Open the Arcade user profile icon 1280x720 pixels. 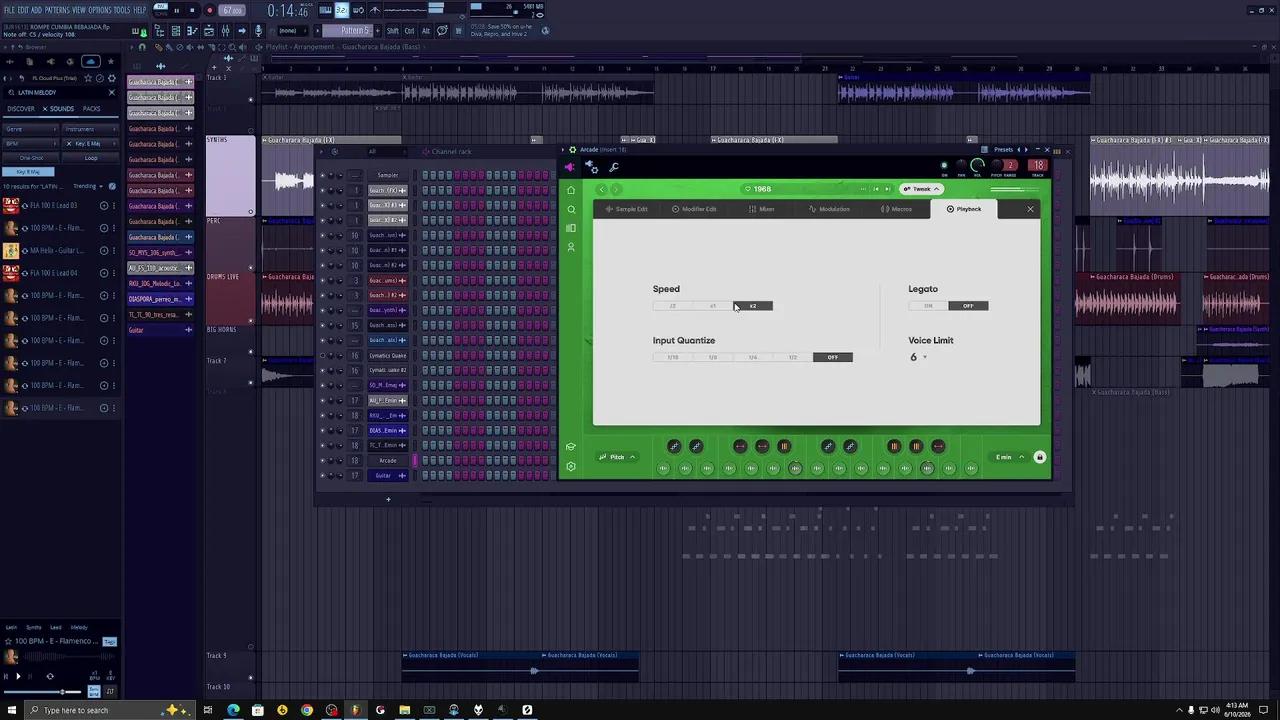[571, 247]
